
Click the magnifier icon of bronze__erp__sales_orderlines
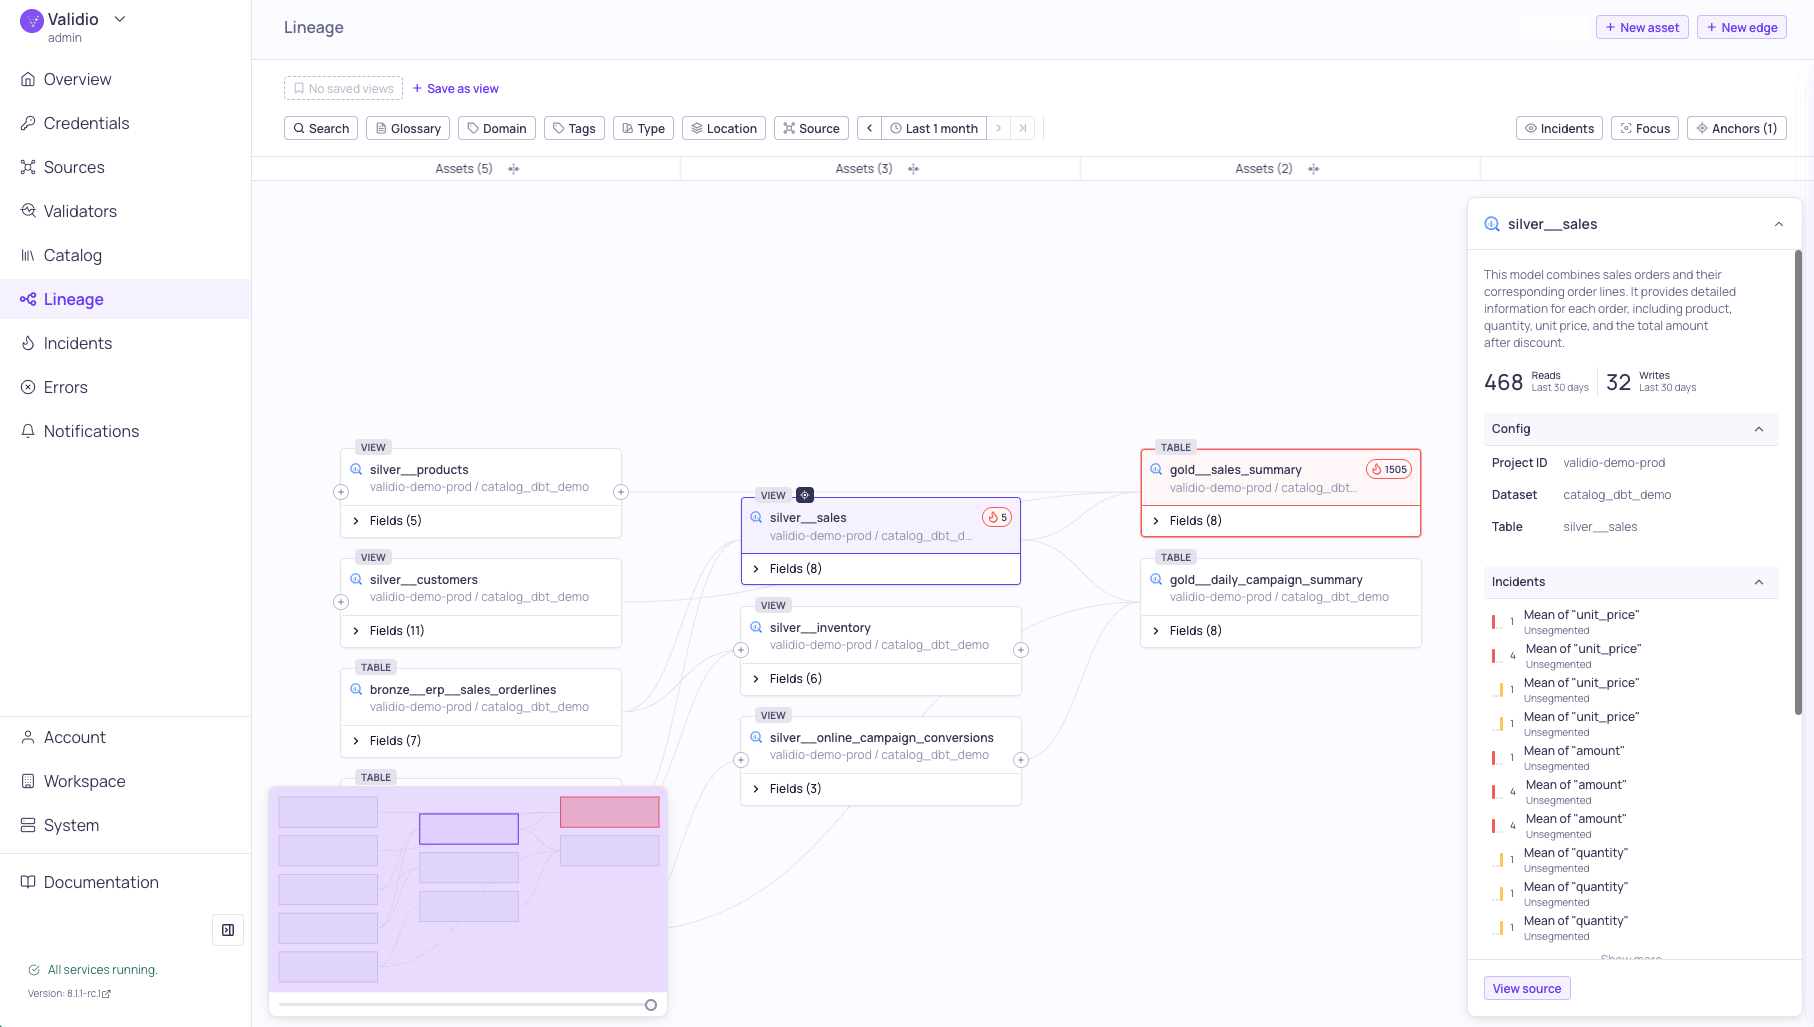[x=356, y=689]
